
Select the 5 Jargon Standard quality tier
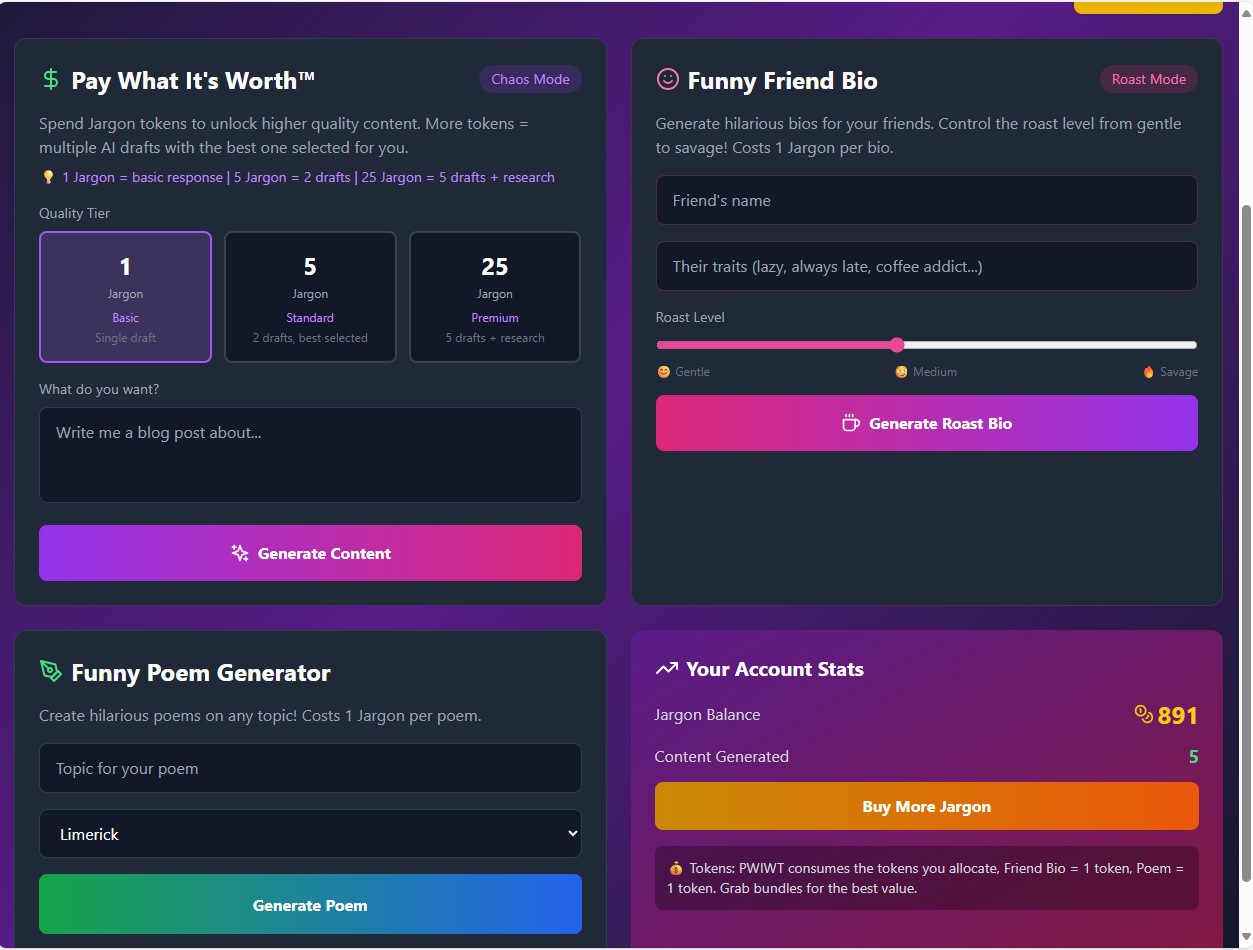310,296
